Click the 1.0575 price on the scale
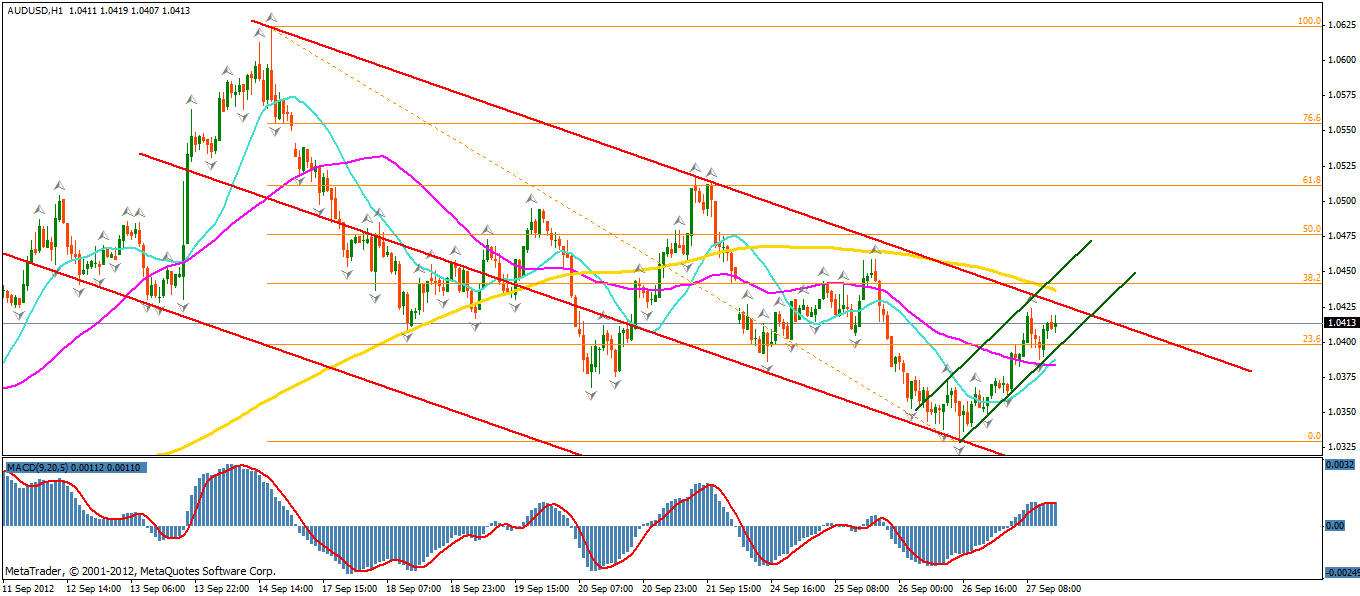 [x=1340, y=95]
